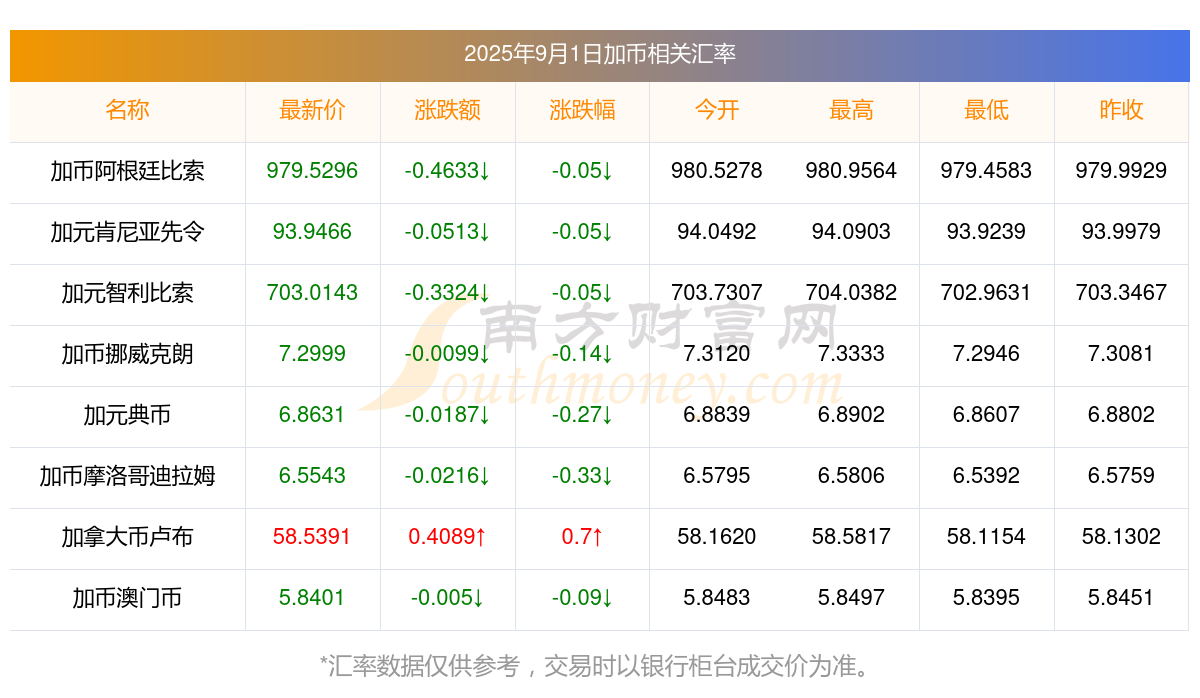Click lowest price 979.4583
The image size is (1200, 698).
[986, 171]
